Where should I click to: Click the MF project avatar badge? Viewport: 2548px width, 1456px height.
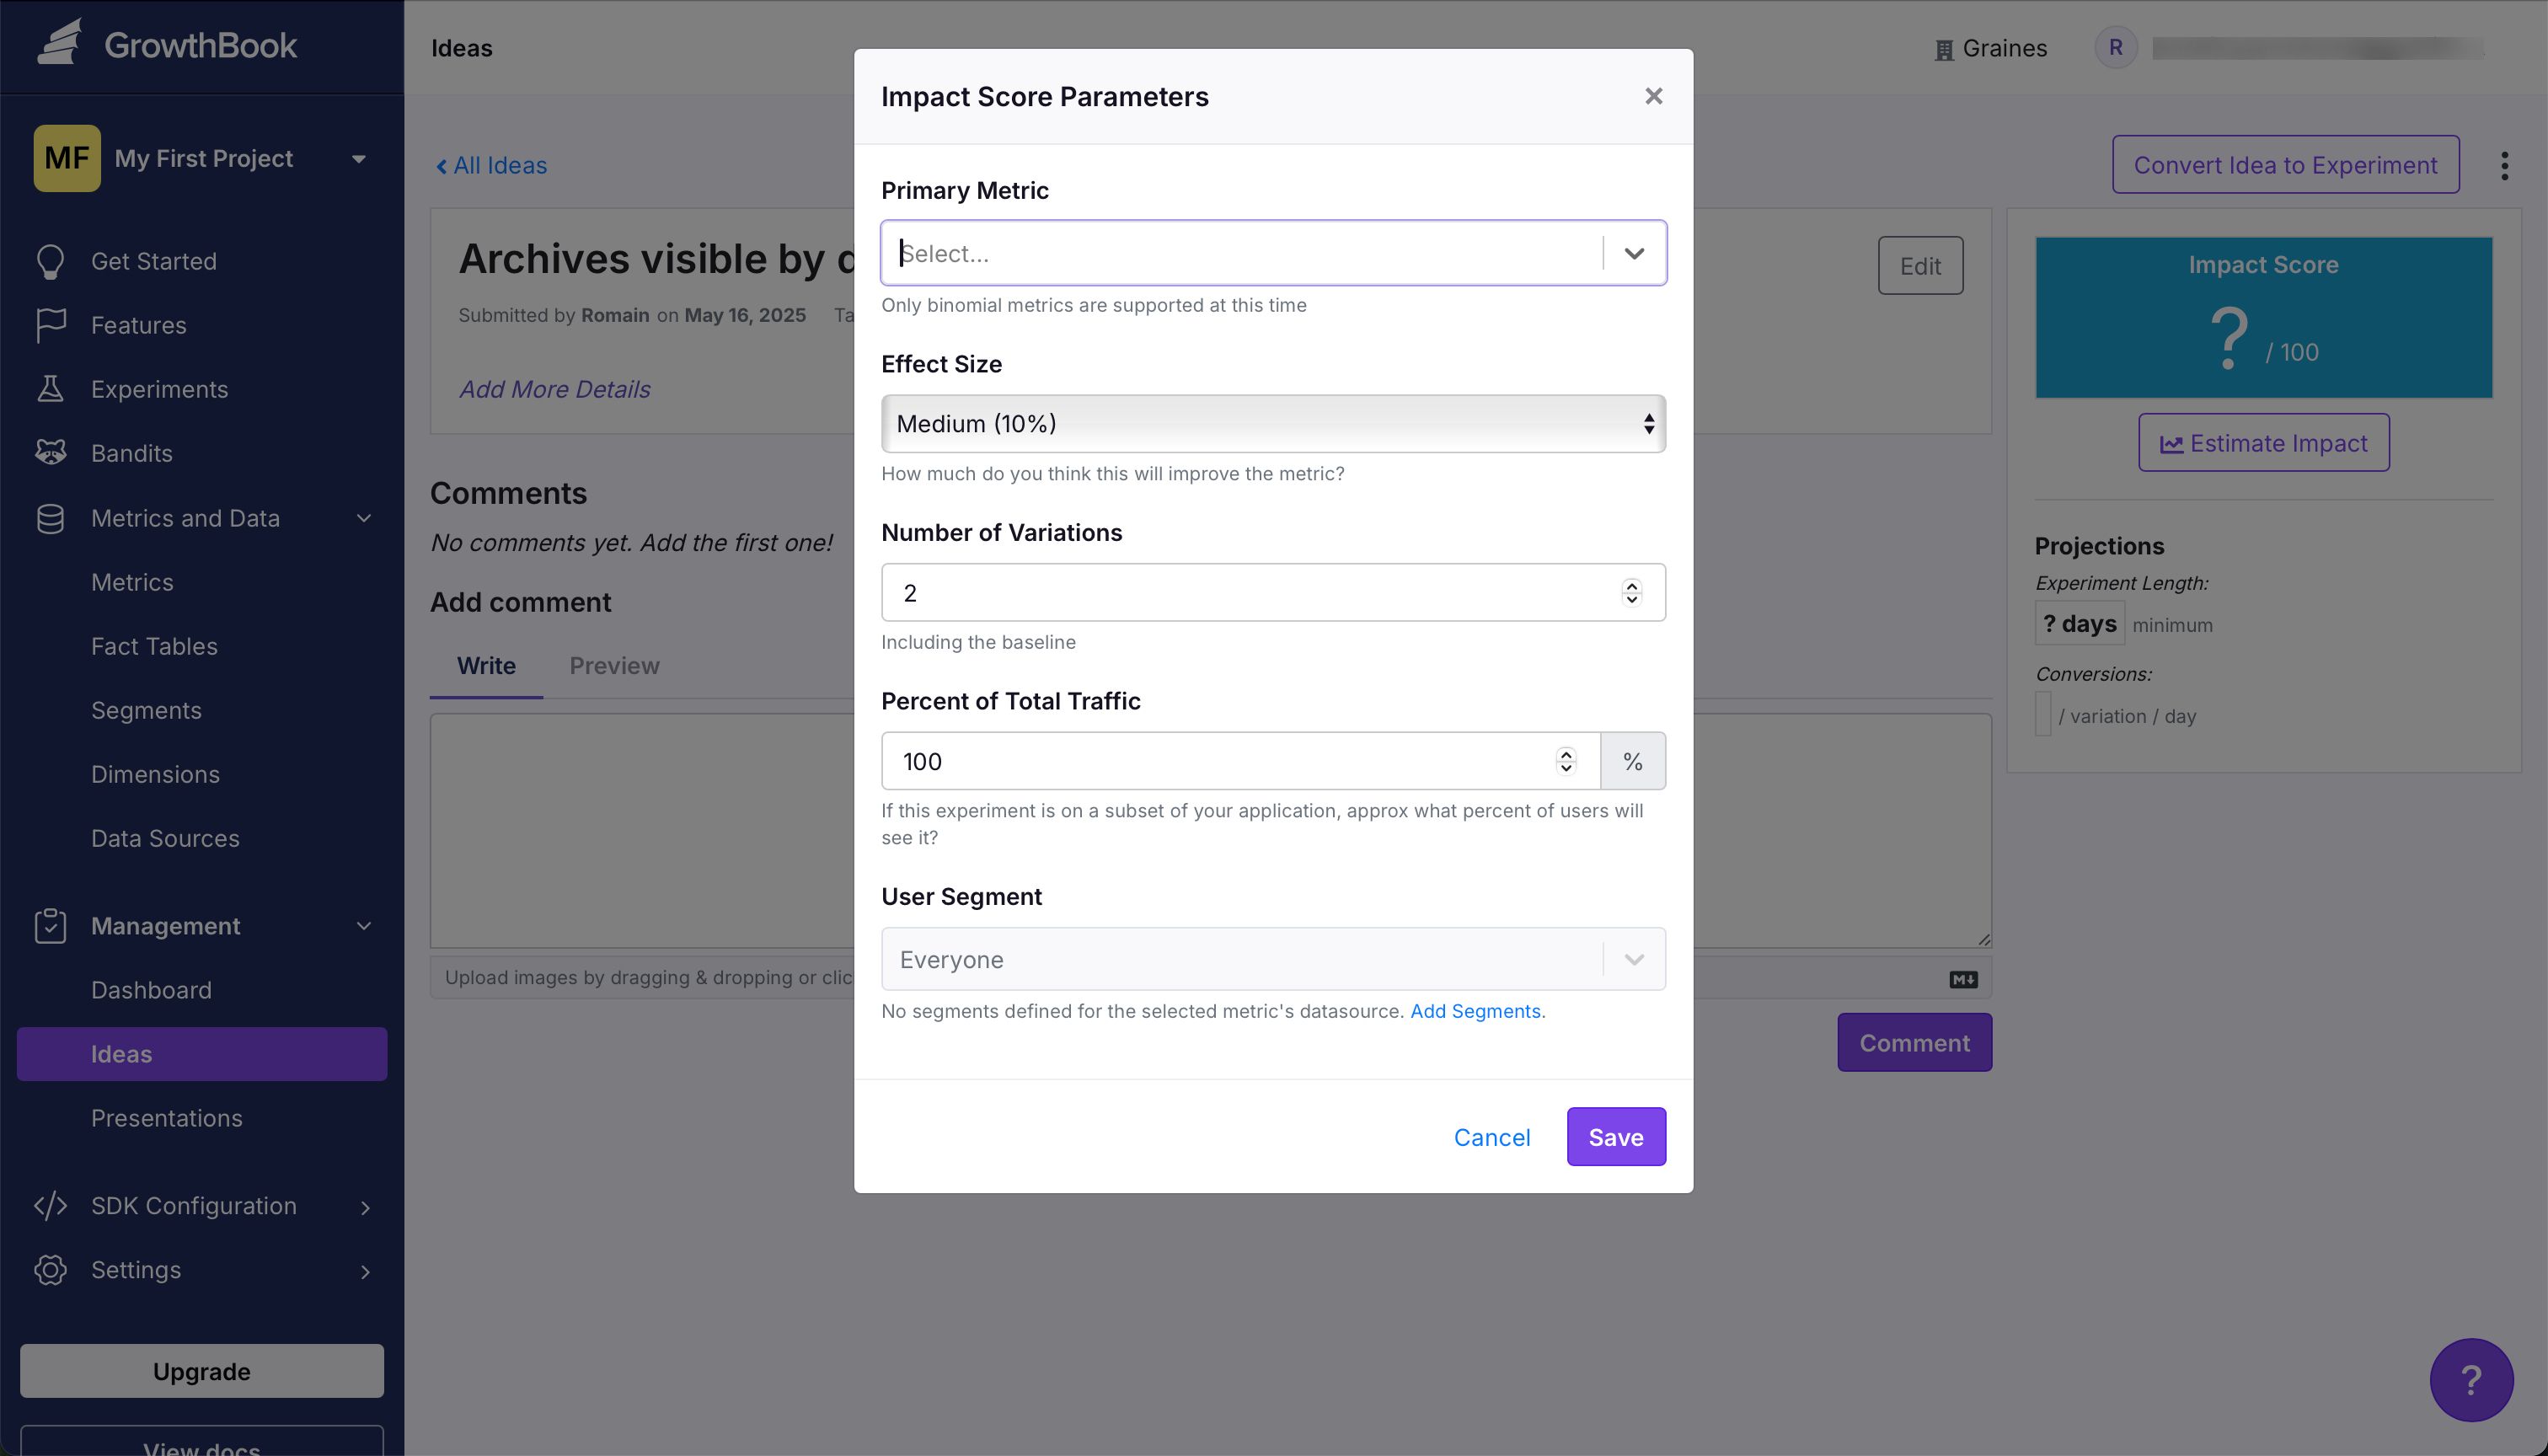67,158
